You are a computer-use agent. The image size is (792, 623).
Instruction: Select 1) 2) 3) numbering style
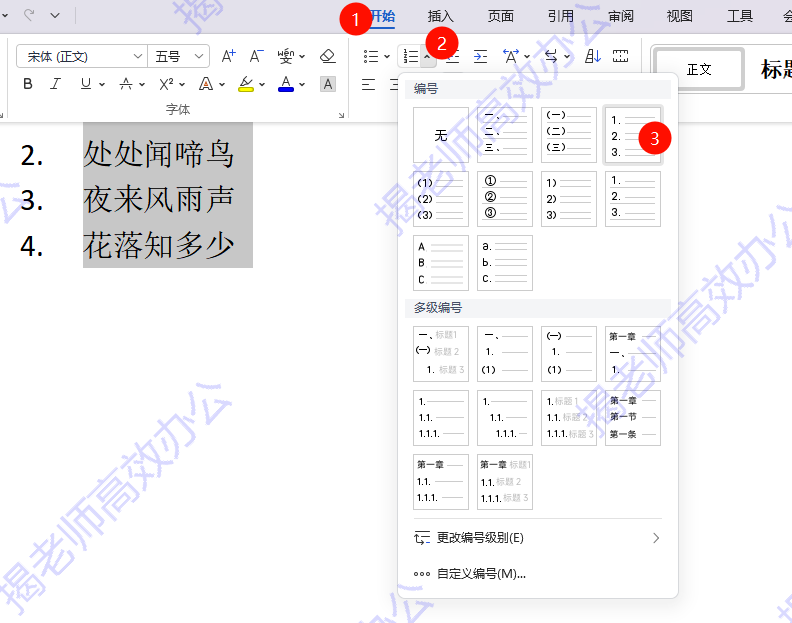(569, 199)
